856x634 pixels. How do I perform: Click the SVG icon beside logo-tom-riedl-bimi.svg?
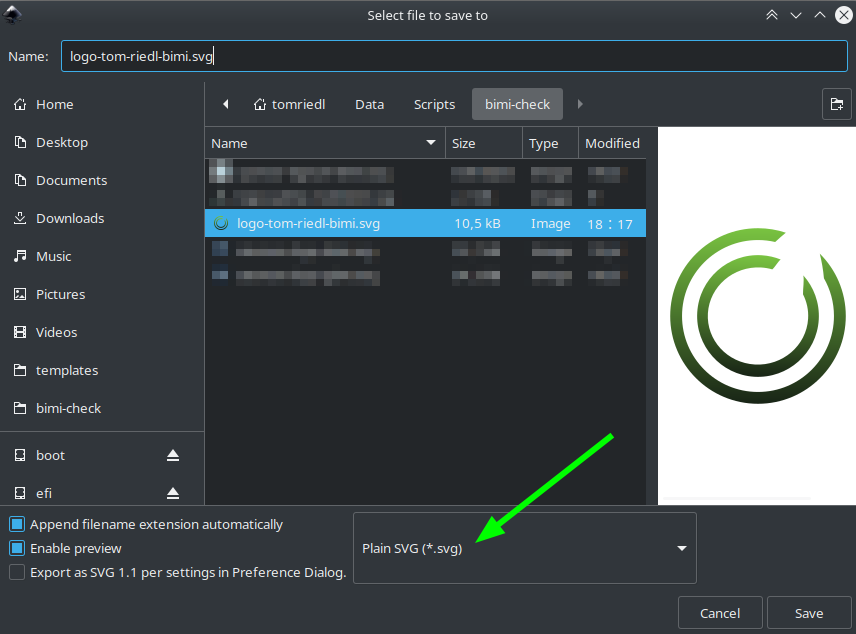[x=221, y=223]
